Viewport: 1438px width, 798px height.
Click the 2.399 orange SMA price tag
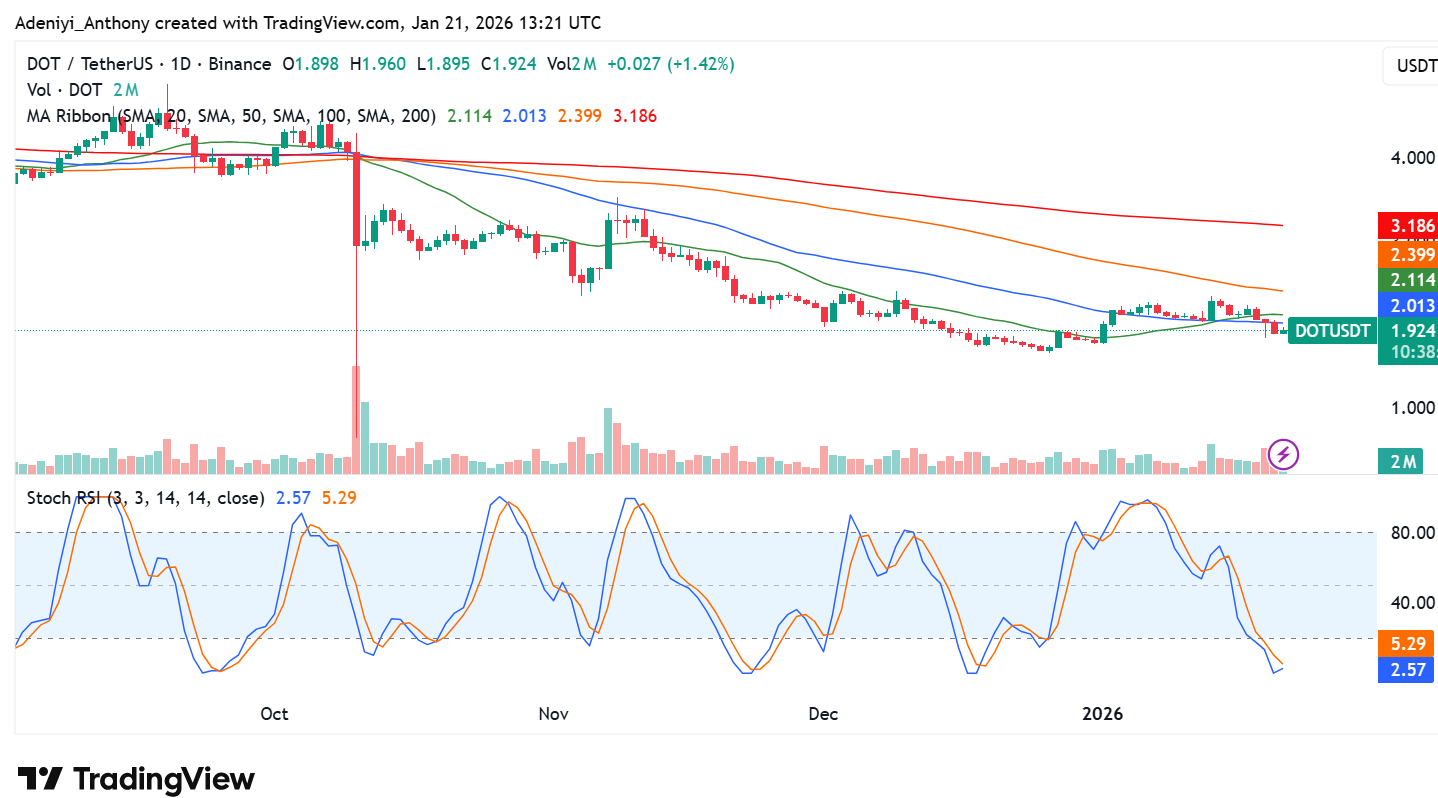(x=1407, y=254)
